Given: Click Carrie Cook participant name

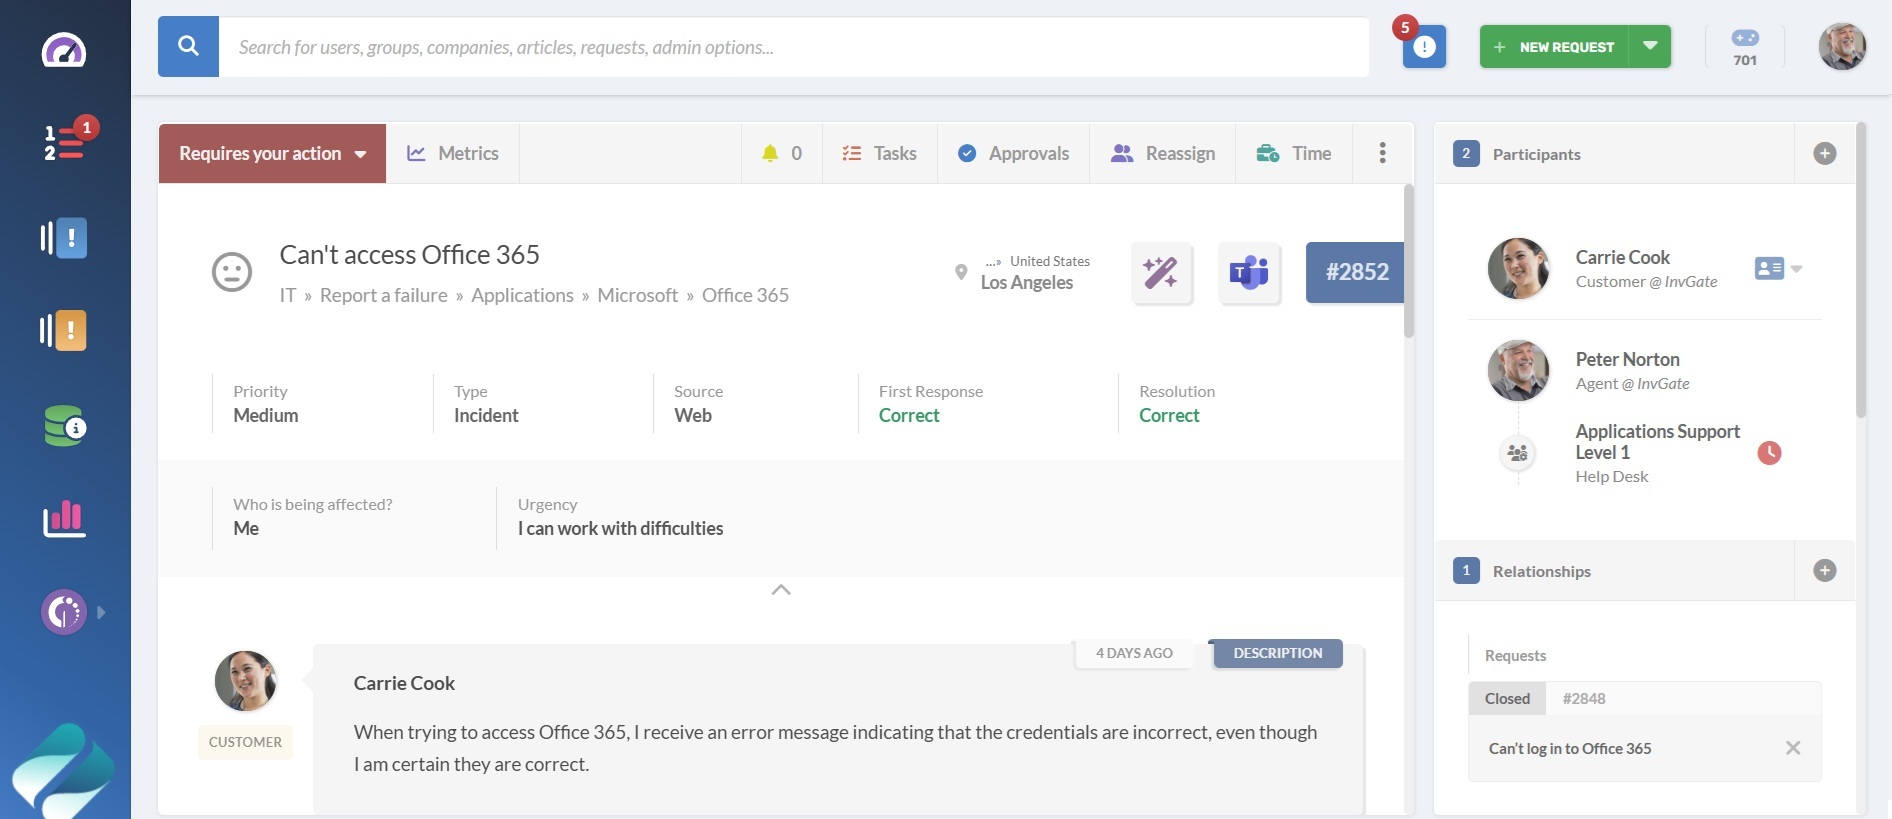Looking at the screenshot, I should click(x=1622, y=257).
